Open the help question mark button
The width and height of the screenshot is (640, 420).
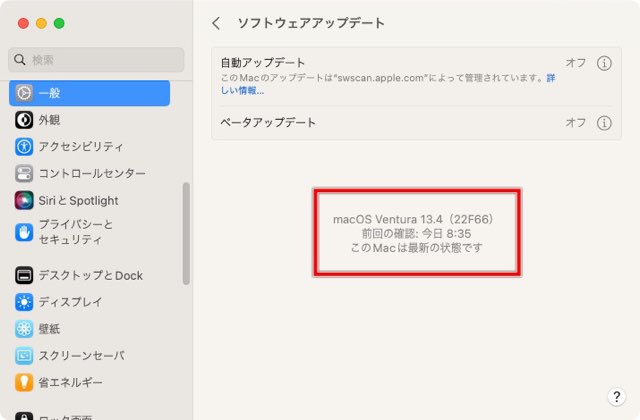[x=616, y=396]
